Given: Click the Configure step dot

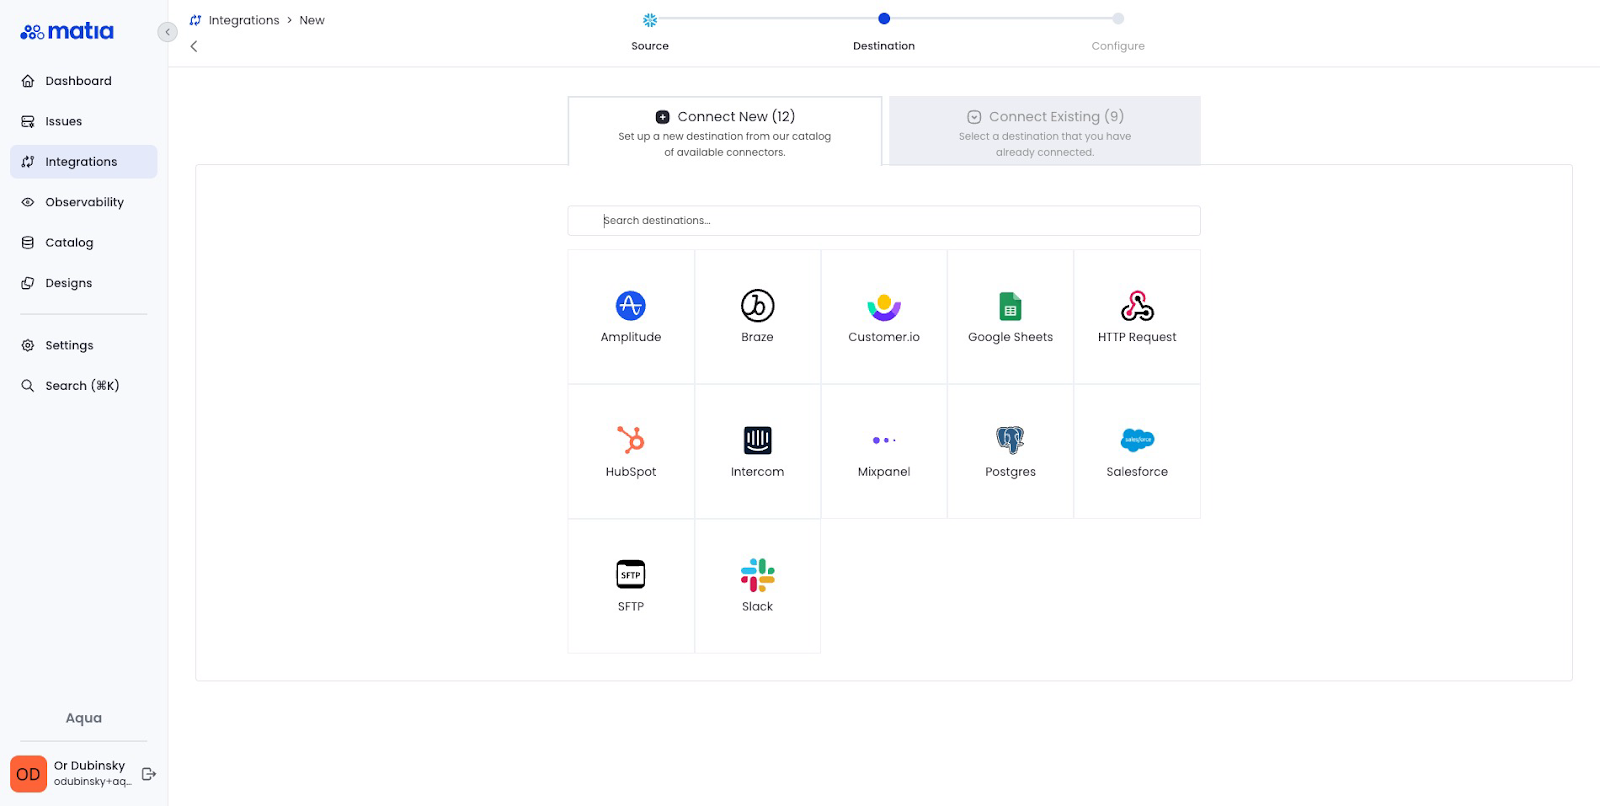Looking at the screenshot, I should (1118, 18).
